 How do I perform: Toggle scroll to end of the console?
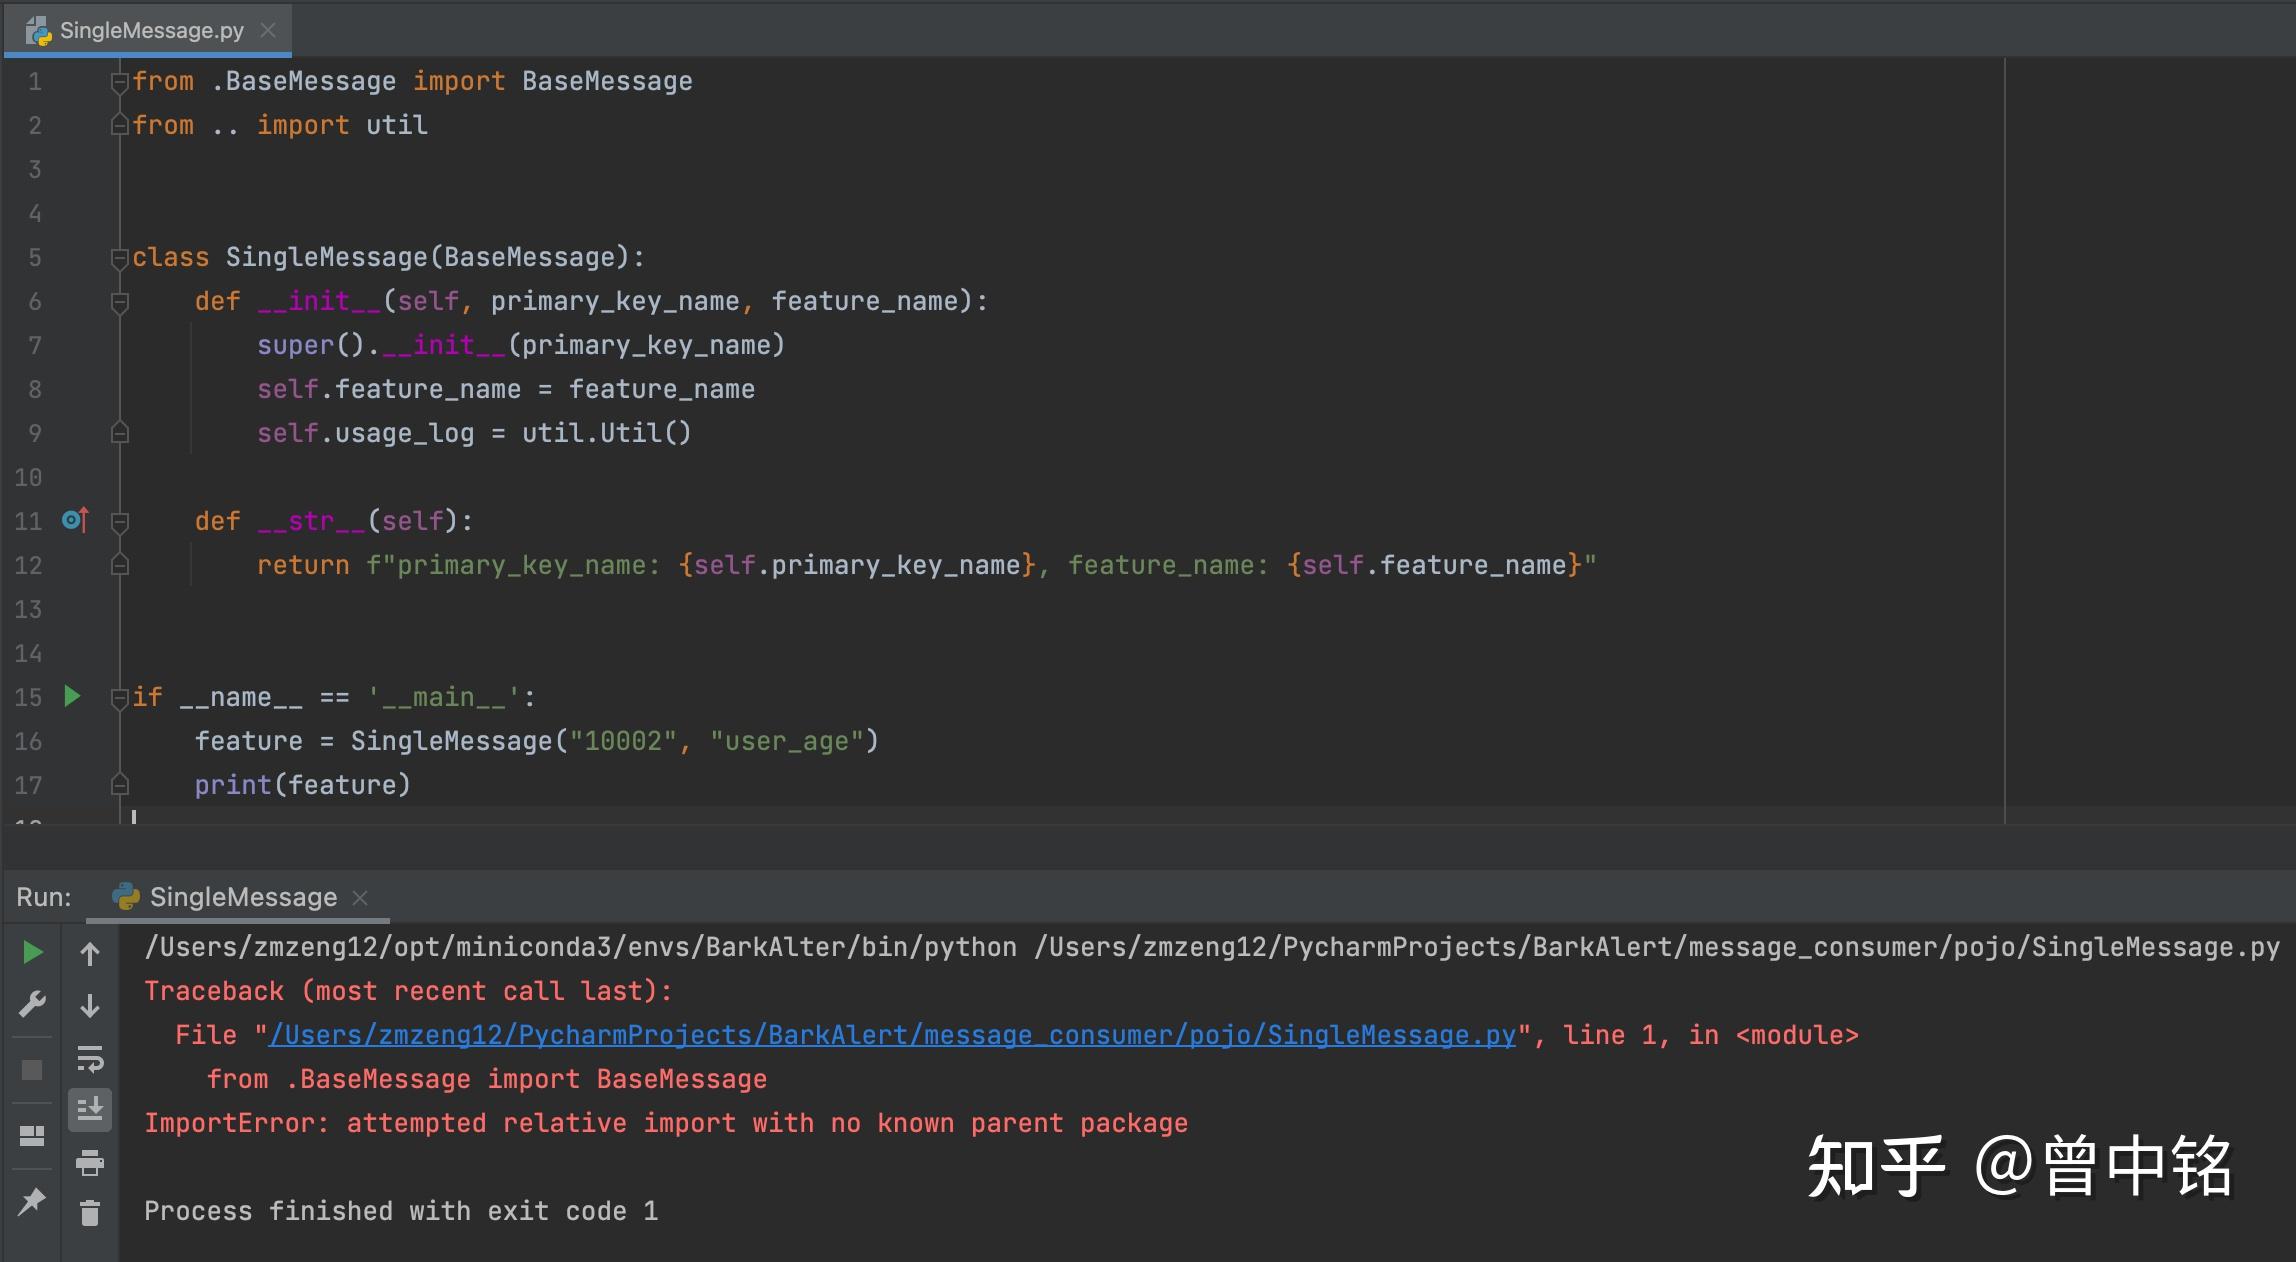[90, 1109]
